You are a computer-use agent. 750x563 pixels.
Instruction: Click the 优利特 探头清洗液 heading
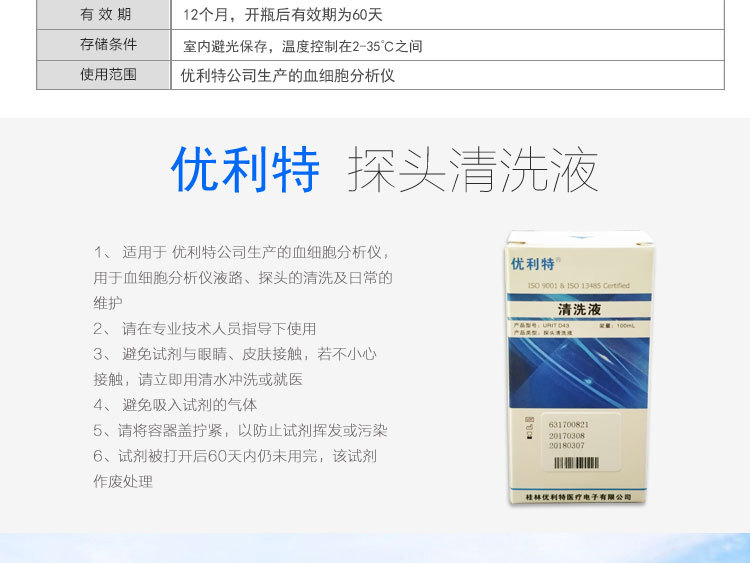[385, 170]
